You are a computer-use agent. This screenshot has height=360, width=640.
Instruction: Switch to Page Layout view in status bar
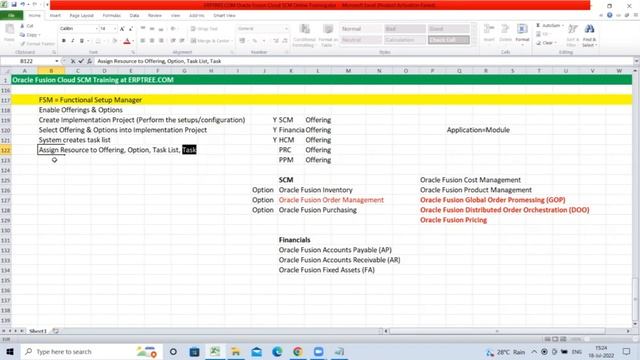[x=555, y=339]
